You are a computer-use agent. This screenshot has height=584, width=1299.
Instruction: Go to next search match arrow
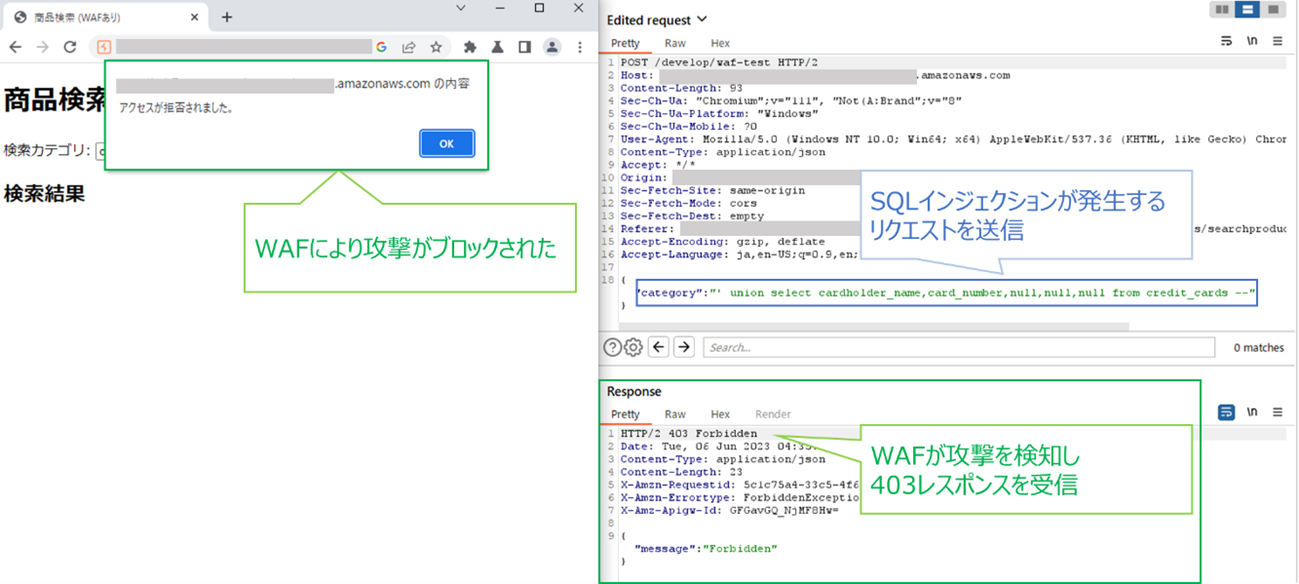tap(684, 347)
